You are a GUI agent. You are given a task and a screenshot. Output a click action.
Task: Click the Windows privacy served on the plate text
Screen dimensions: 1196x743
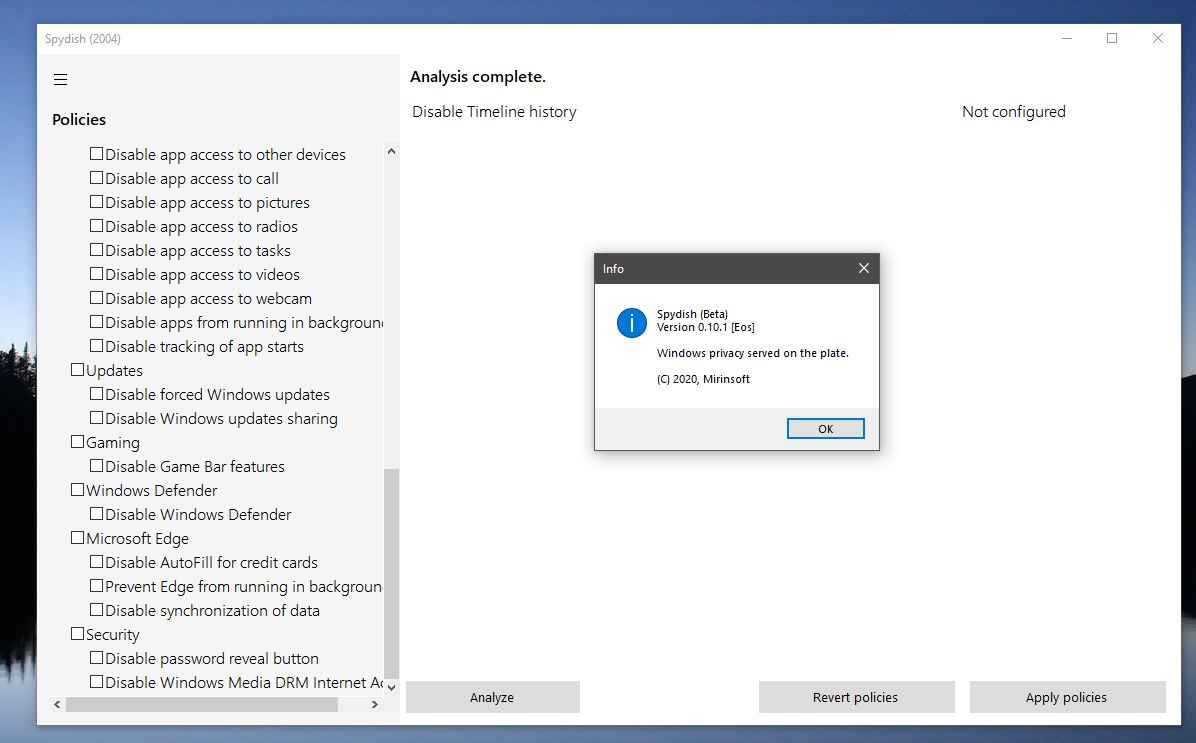[x=753, y=353]
